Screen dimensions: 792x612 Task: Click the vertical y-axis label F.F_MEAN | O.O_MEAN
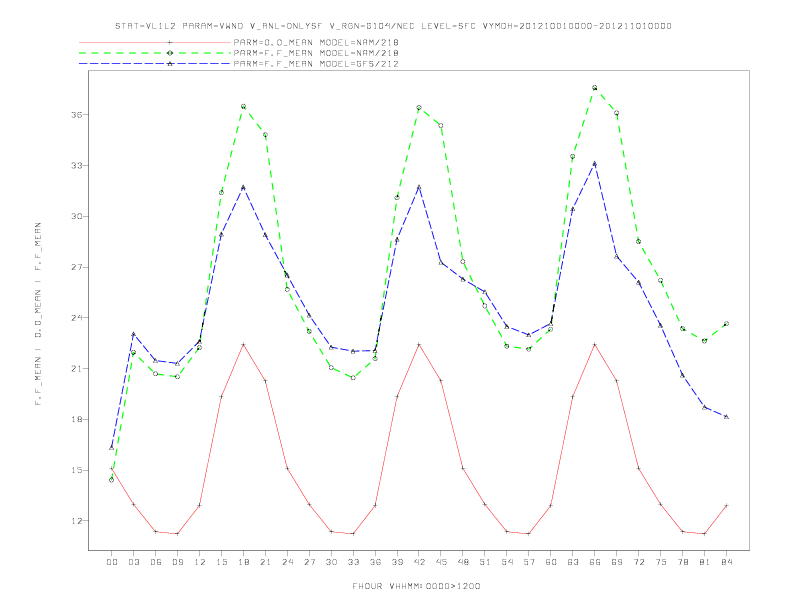(x=38, y=314)
